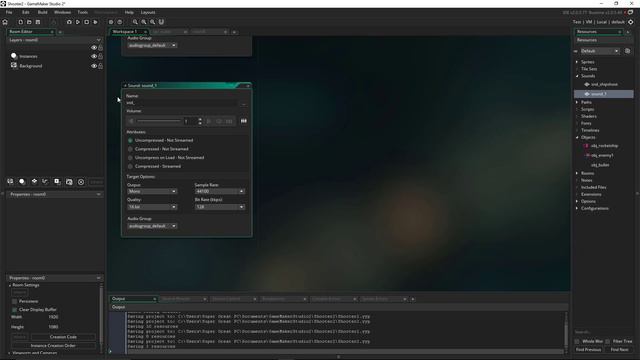
Task: Click the Instances layer icon
Action: click(14, 56)
